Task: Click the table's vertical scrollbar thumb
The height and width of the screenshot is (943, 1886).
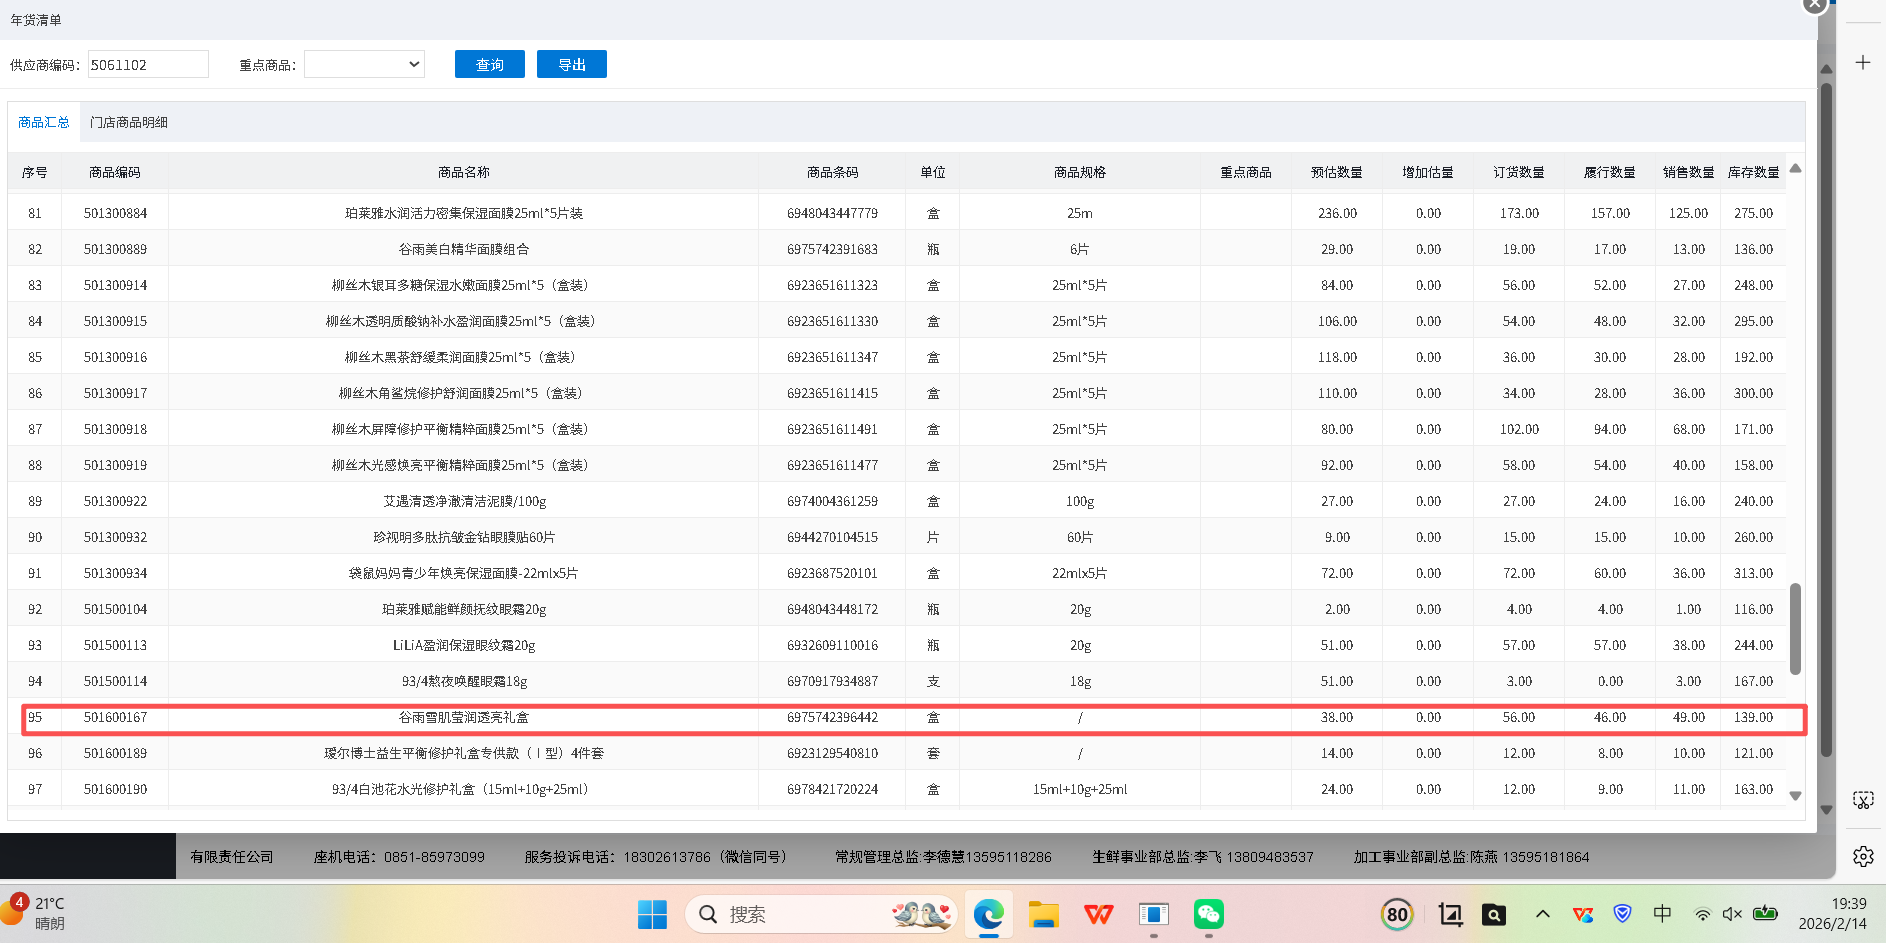Action: [1795, 628]
